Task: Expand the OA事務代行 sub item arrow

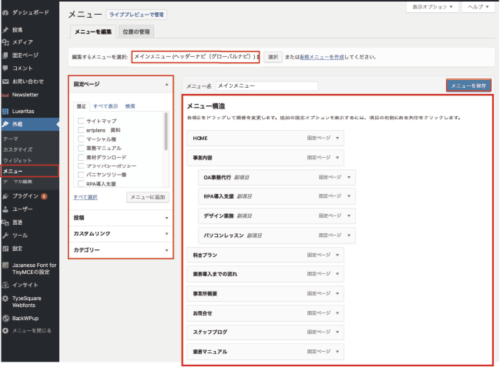Action: 349,177
